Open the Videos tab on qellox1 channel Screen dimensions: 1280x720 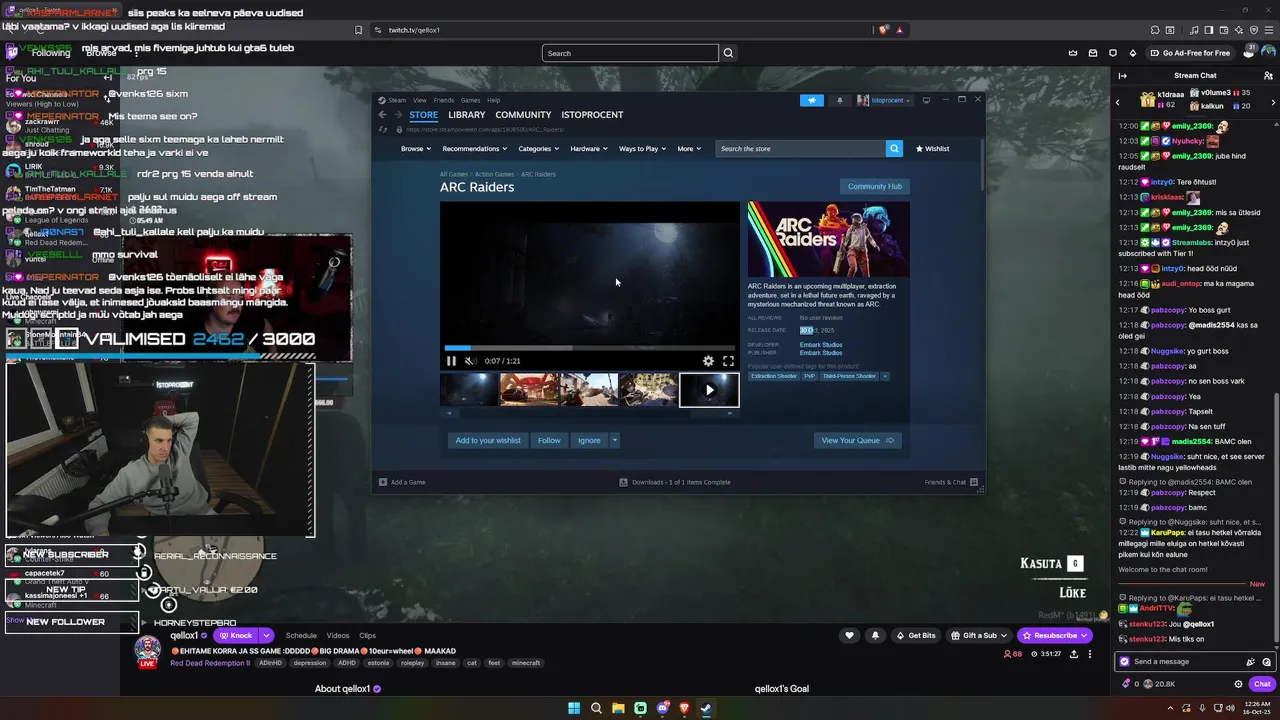pyautogui.click(x=338, y=635)
